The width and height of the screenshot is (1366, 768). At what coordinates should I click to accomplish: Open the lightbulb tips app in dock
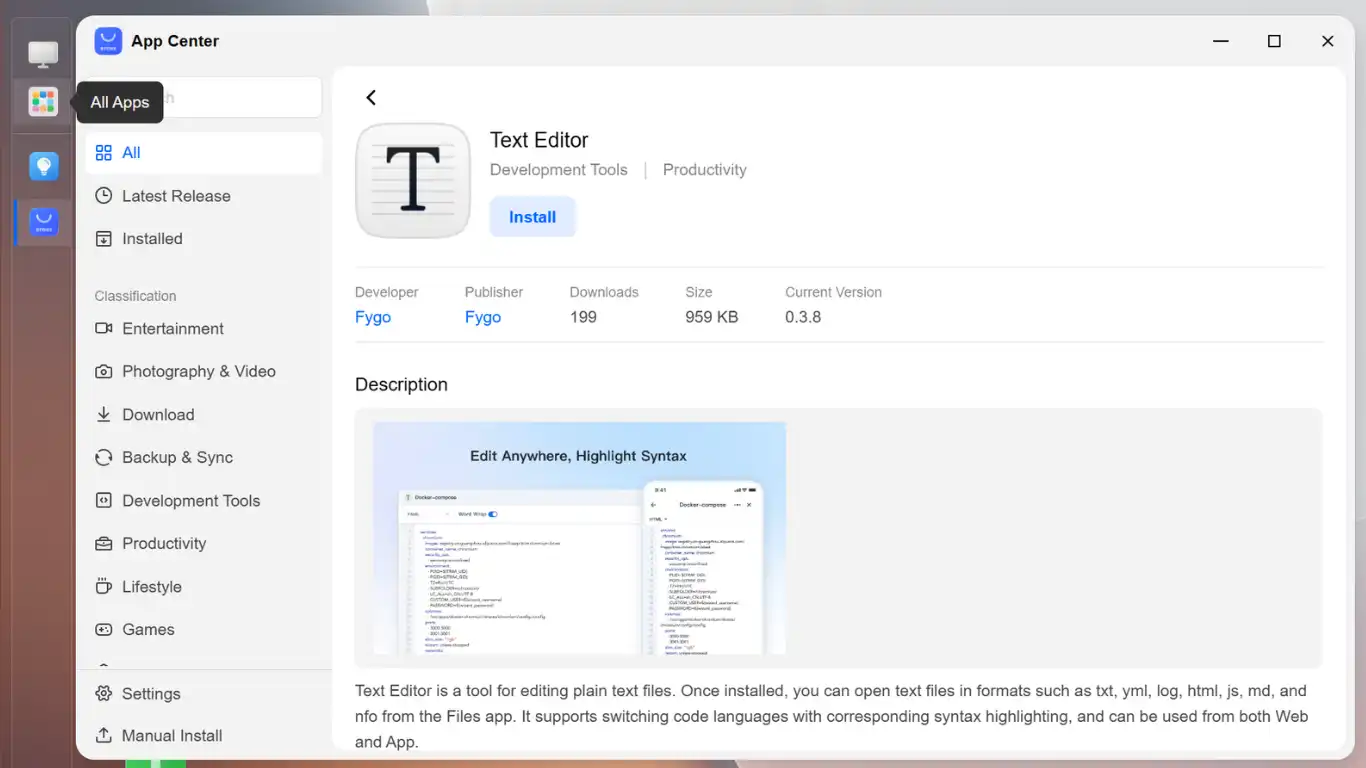click(43, 166)
